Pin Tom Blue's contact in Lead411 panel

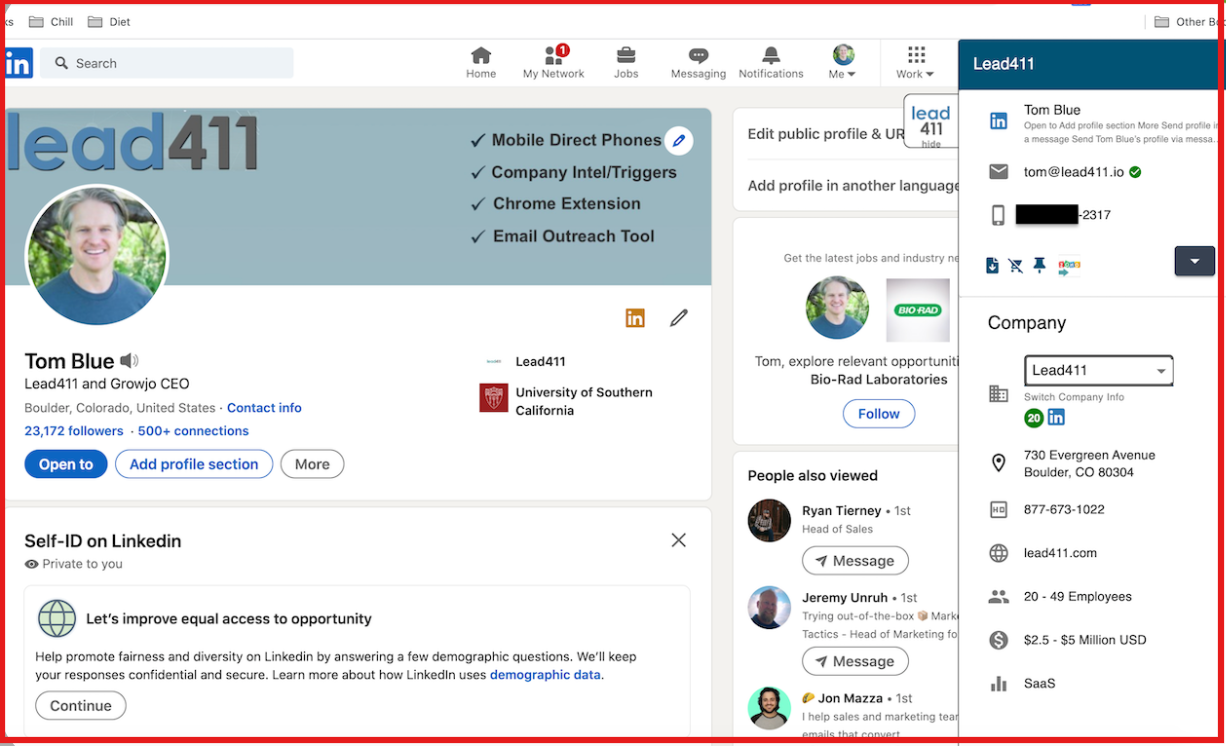1039,265
